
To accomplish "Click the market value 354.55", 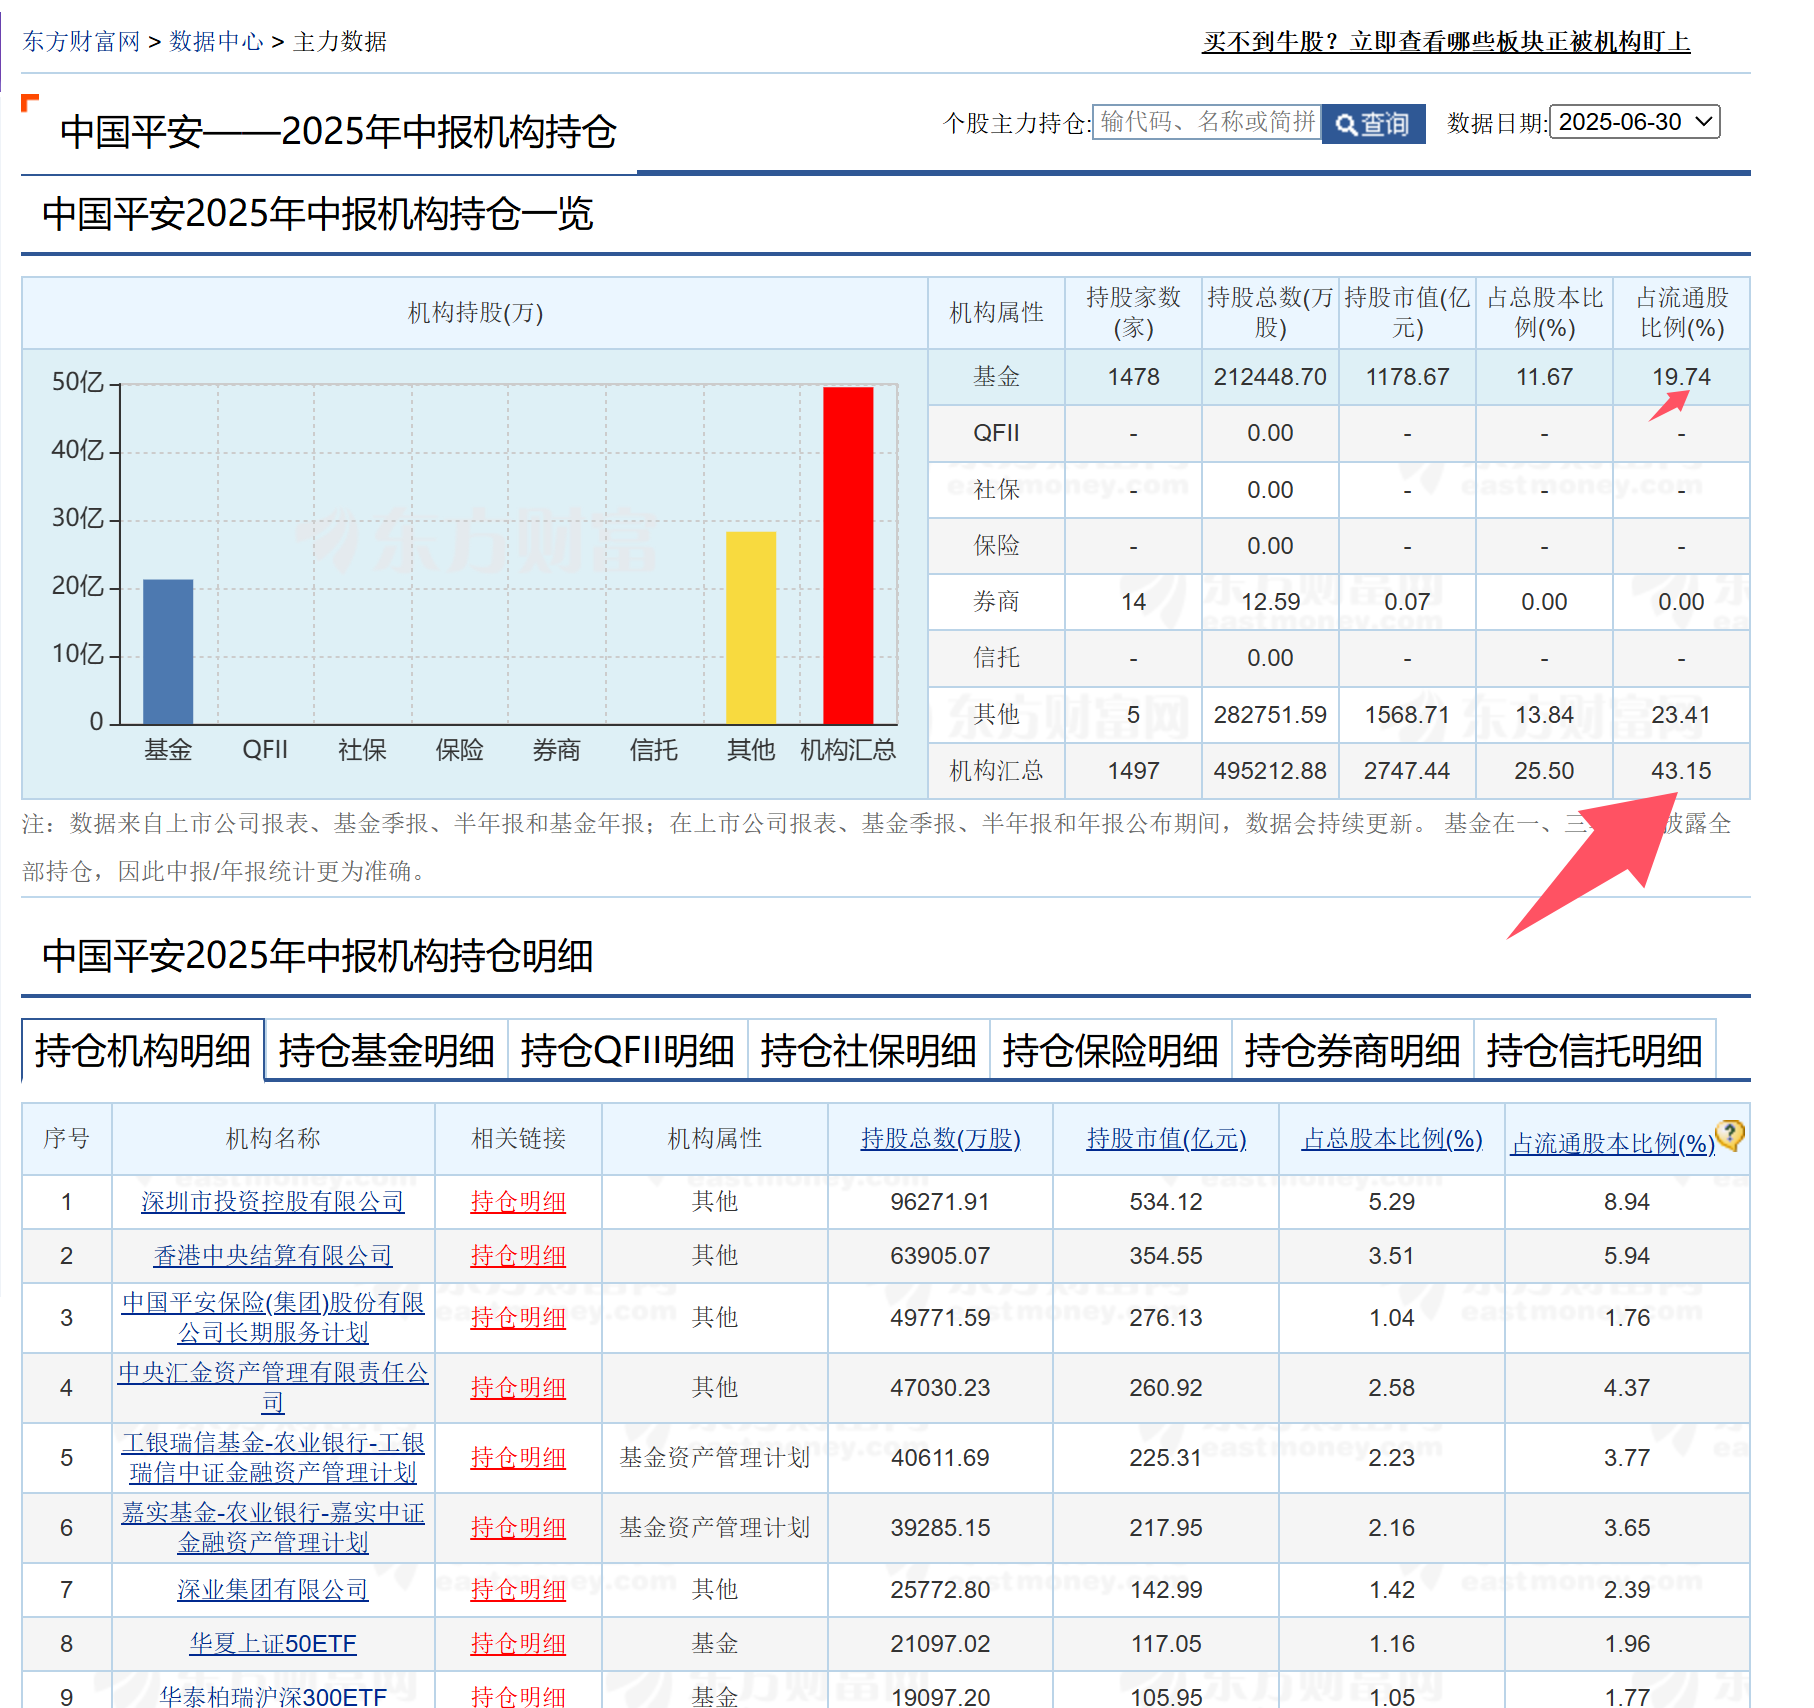I will [x=1166, y=1255].
